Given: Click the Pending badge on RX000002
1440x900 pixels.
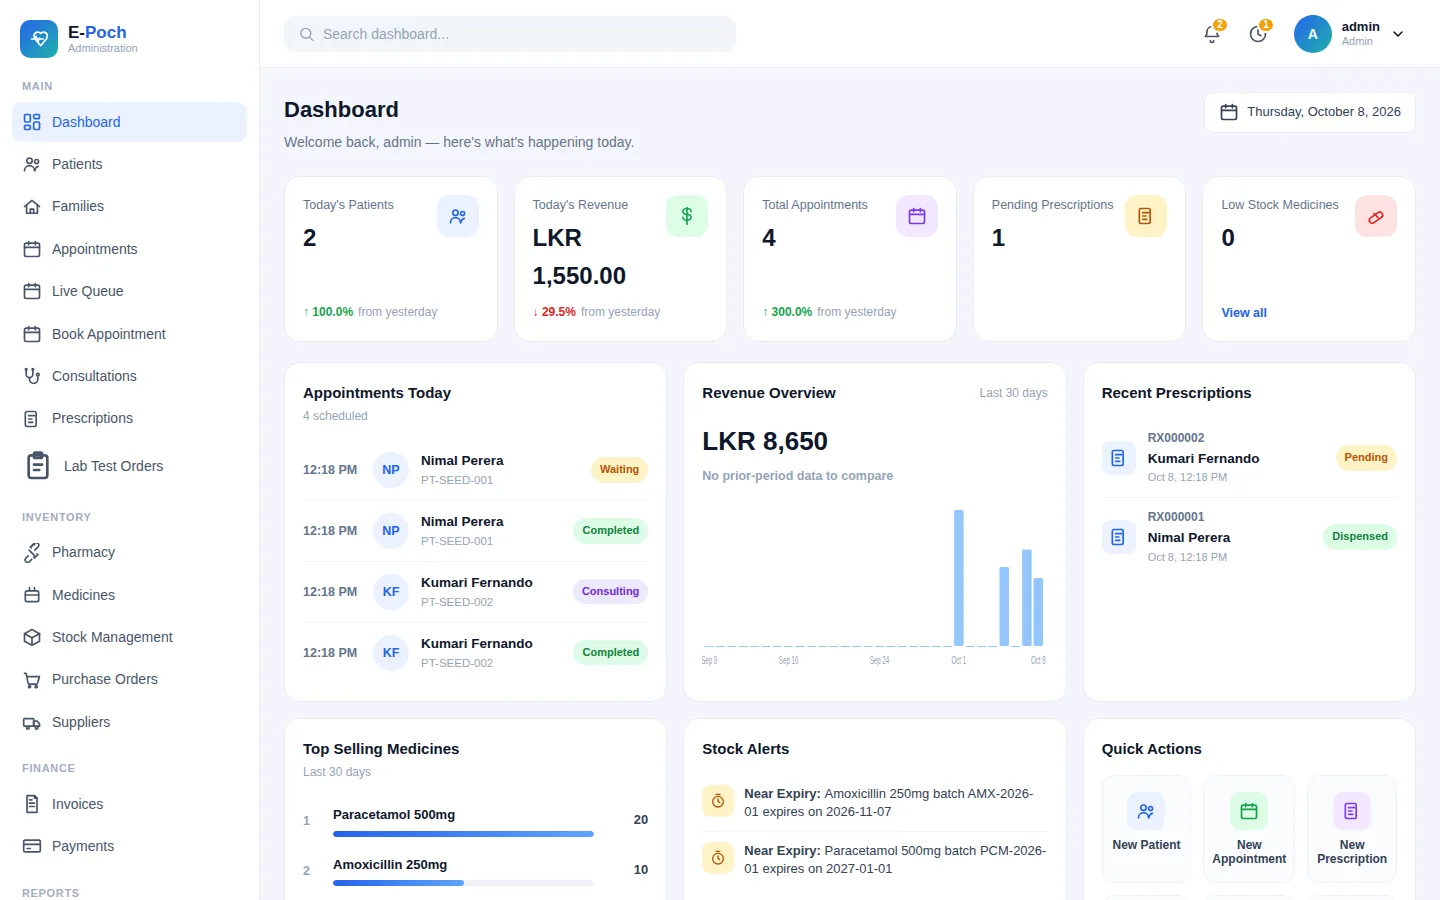Looking at the screenshot, I should (1366, 458).
